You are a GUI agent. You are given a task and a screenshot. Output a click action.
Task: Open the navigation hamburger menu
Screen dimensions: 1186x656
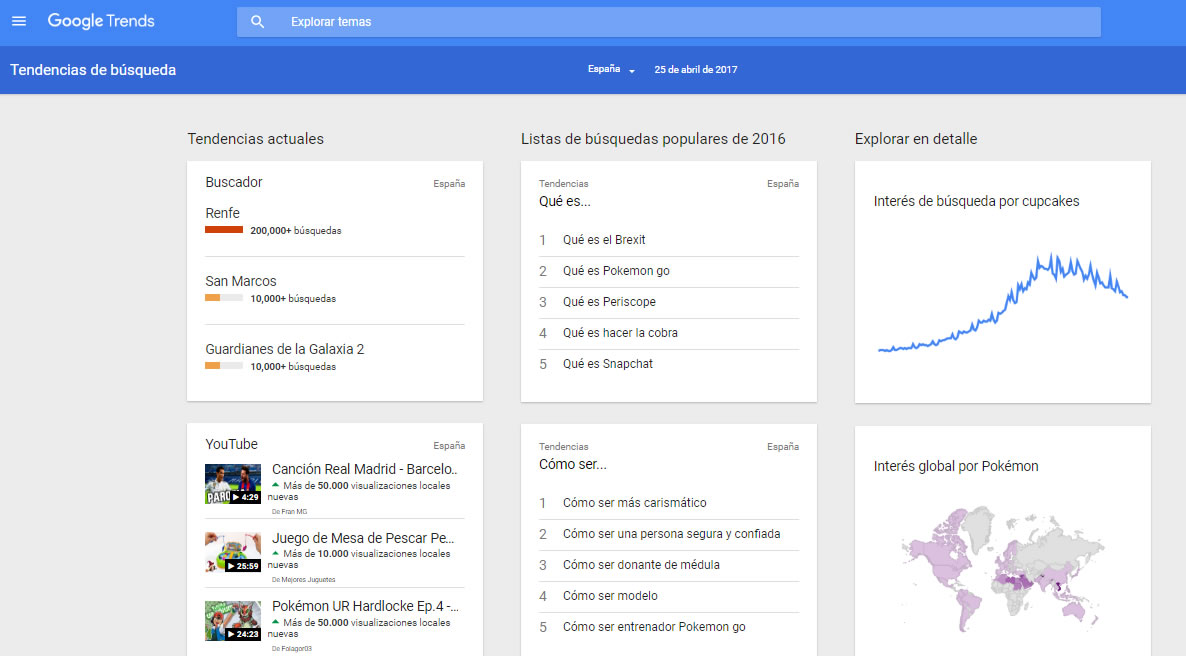(19, 20)
